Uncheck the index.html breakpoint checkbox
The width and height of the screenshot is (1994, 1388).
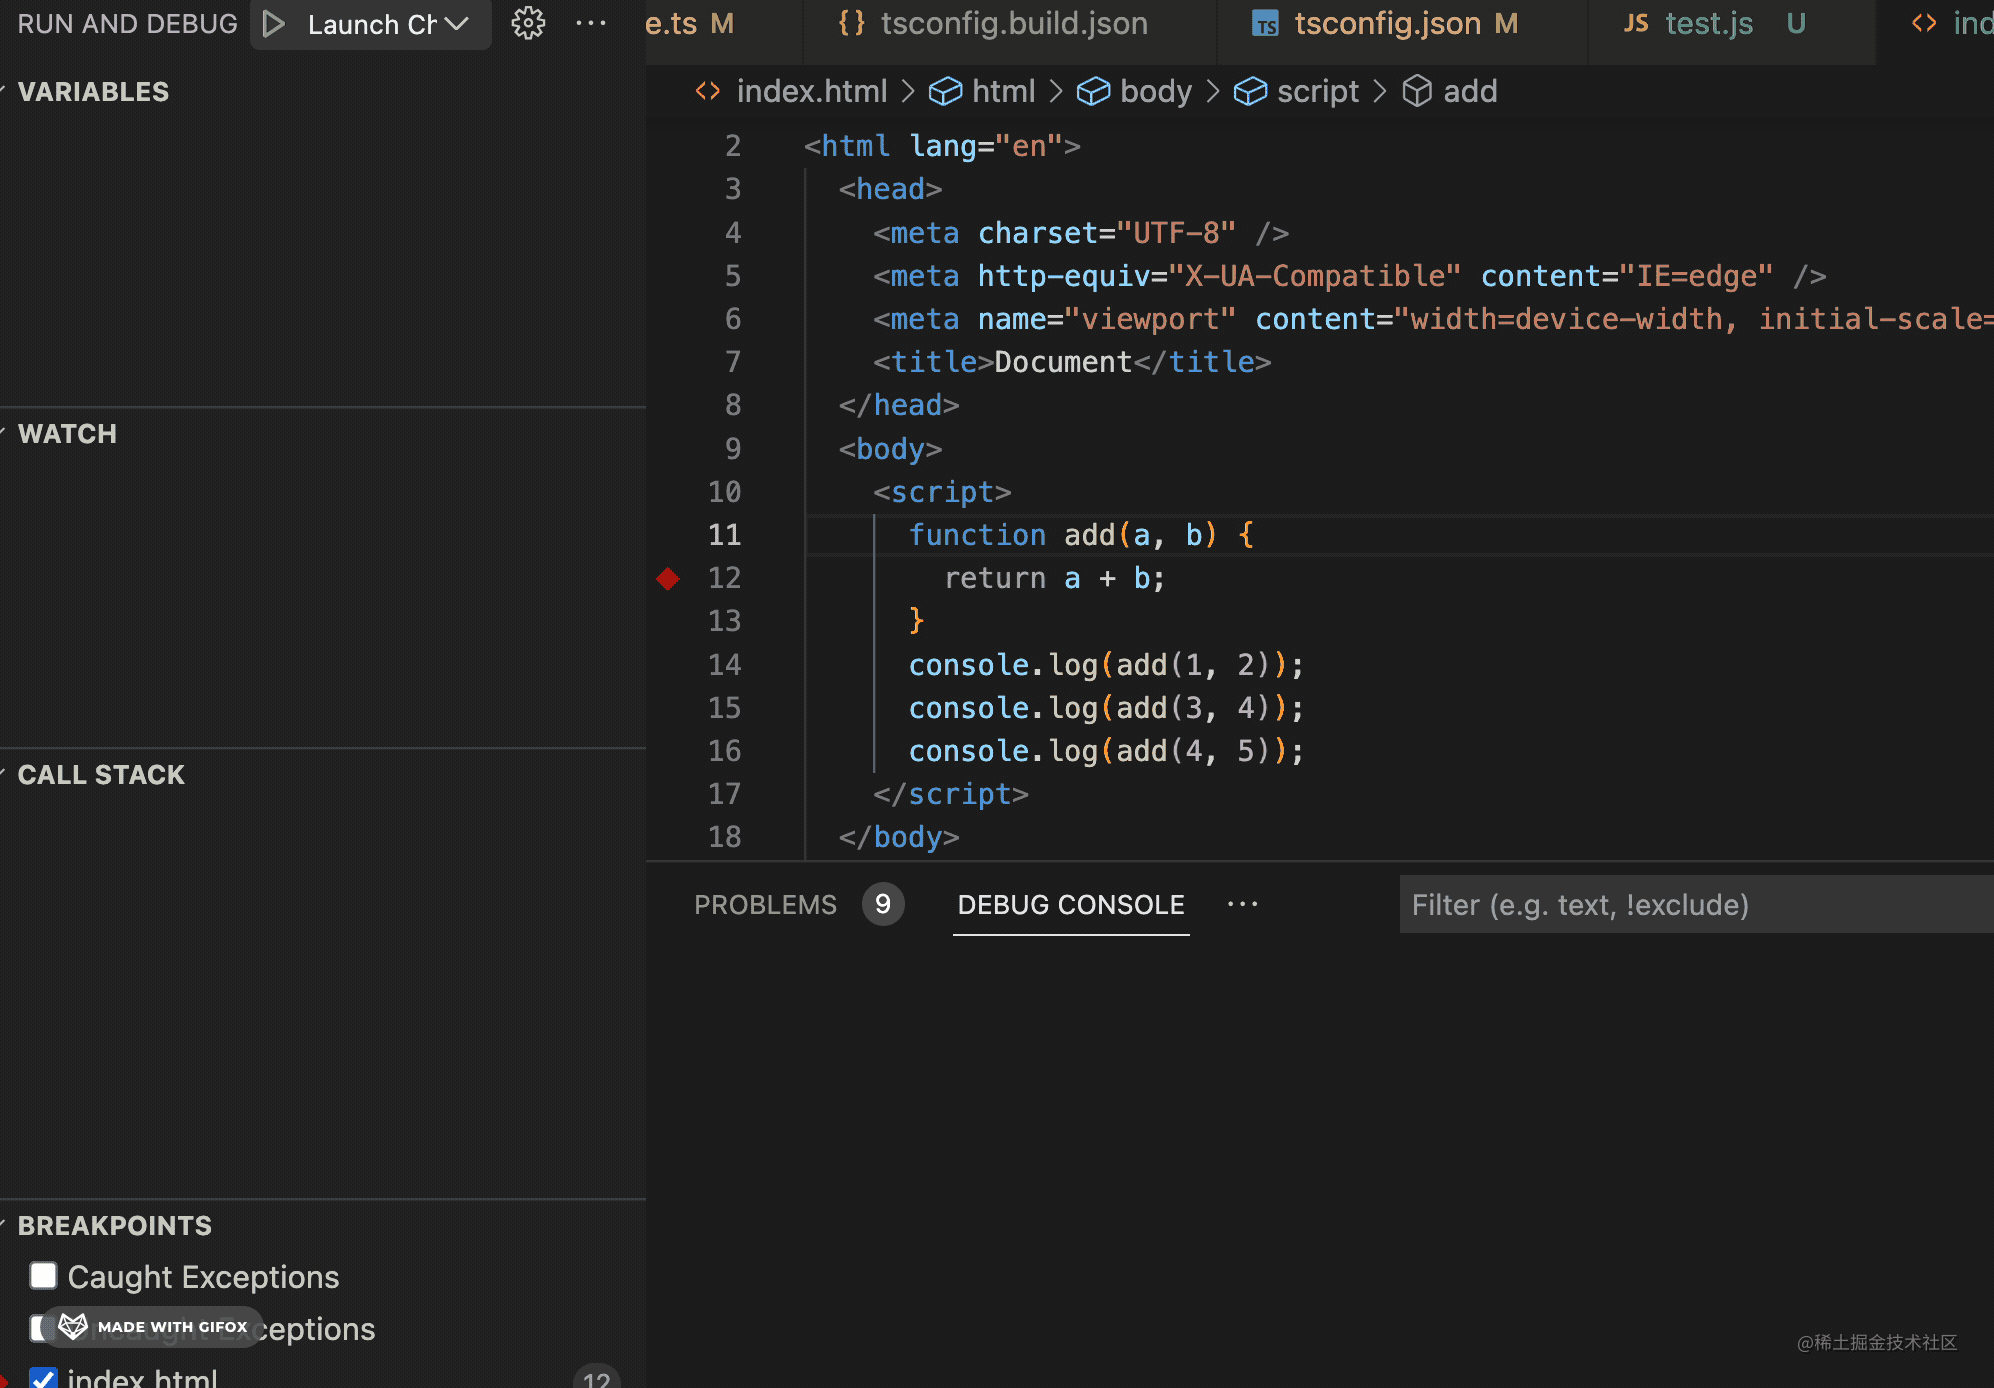[43, 1378]
